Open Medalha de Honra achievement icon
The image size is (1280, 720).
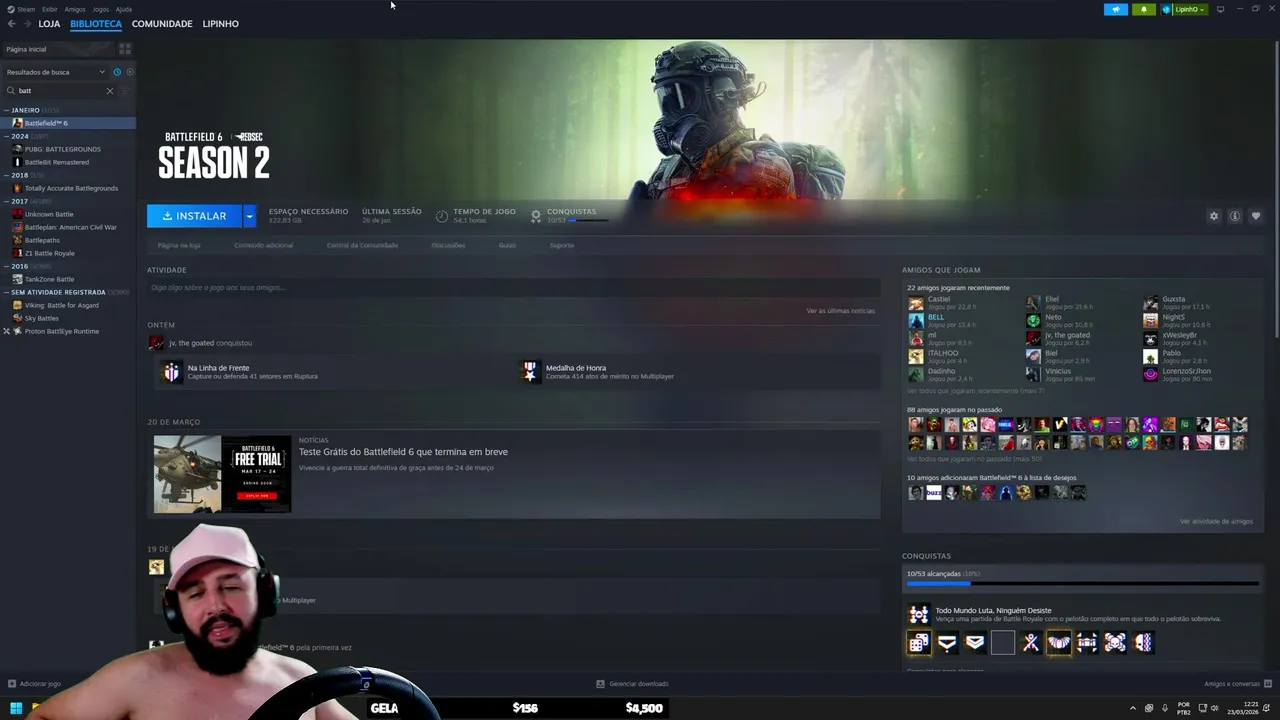(531, 372)
